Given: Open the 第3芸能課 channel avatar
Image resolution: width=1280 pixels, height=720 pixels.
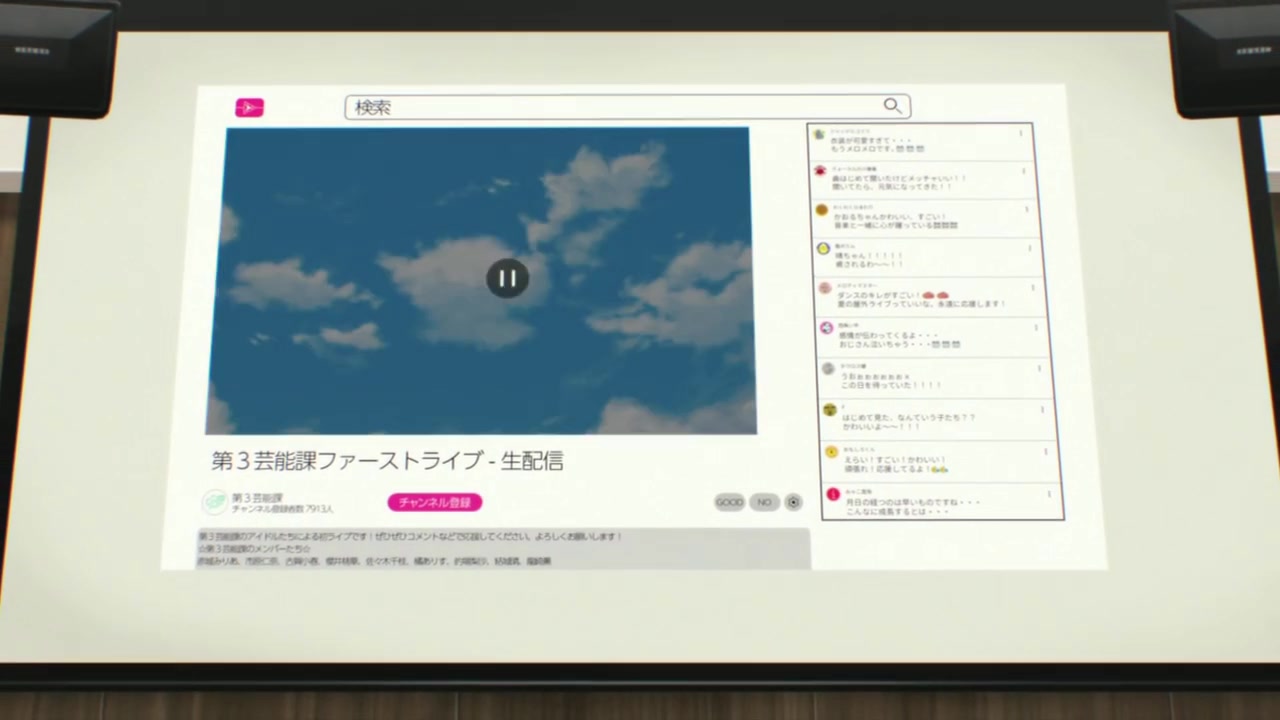Looking at the screenshot, I should (x=215, y=501).
